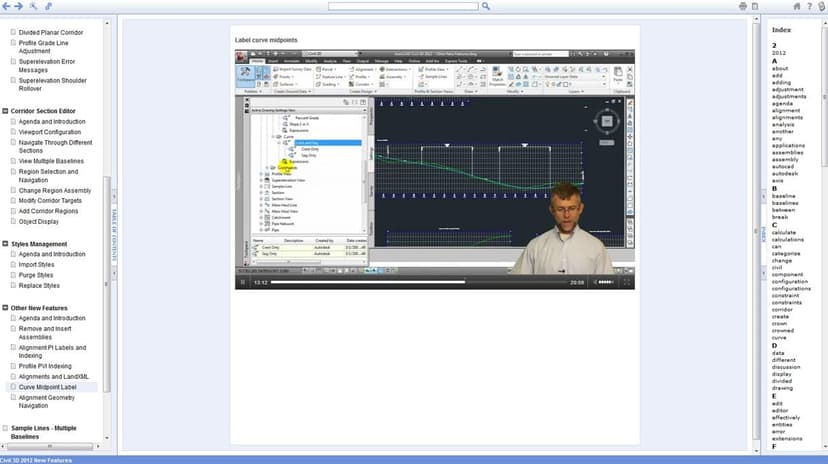Go forward with the right arrow icon
This screenshot has height=464, width=828.
pyautogui.click(x=18, y=6)
